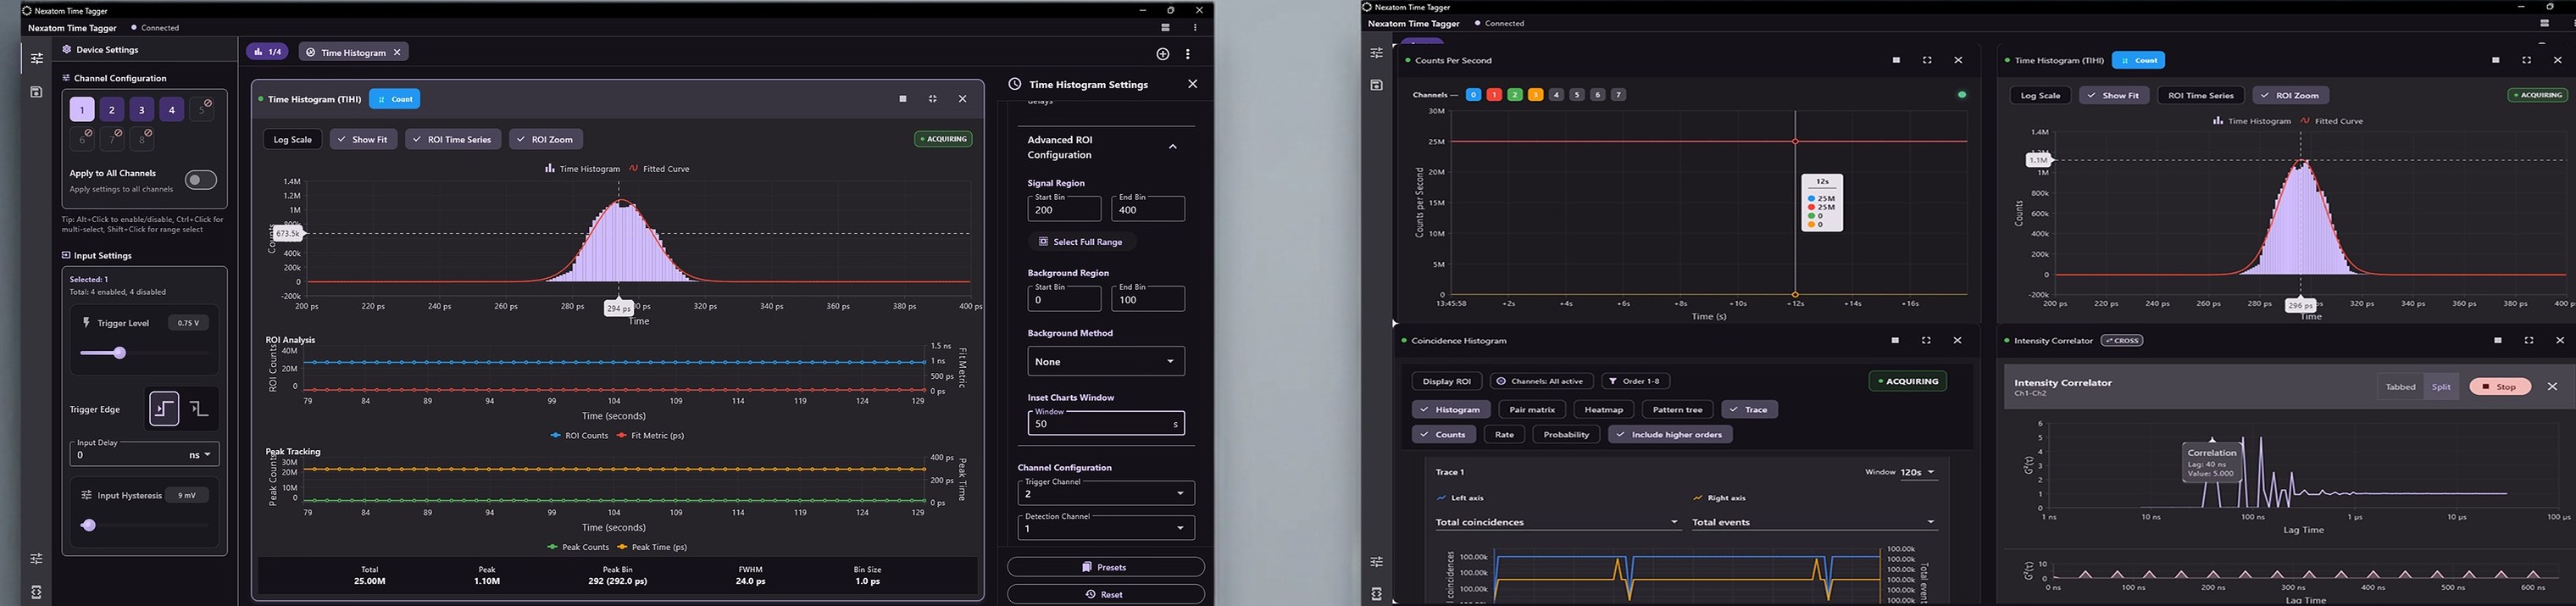Close the Time Histogram Settings panel
The height and width of the screenshot is (606, 2576).
(x=1192, y=84)
